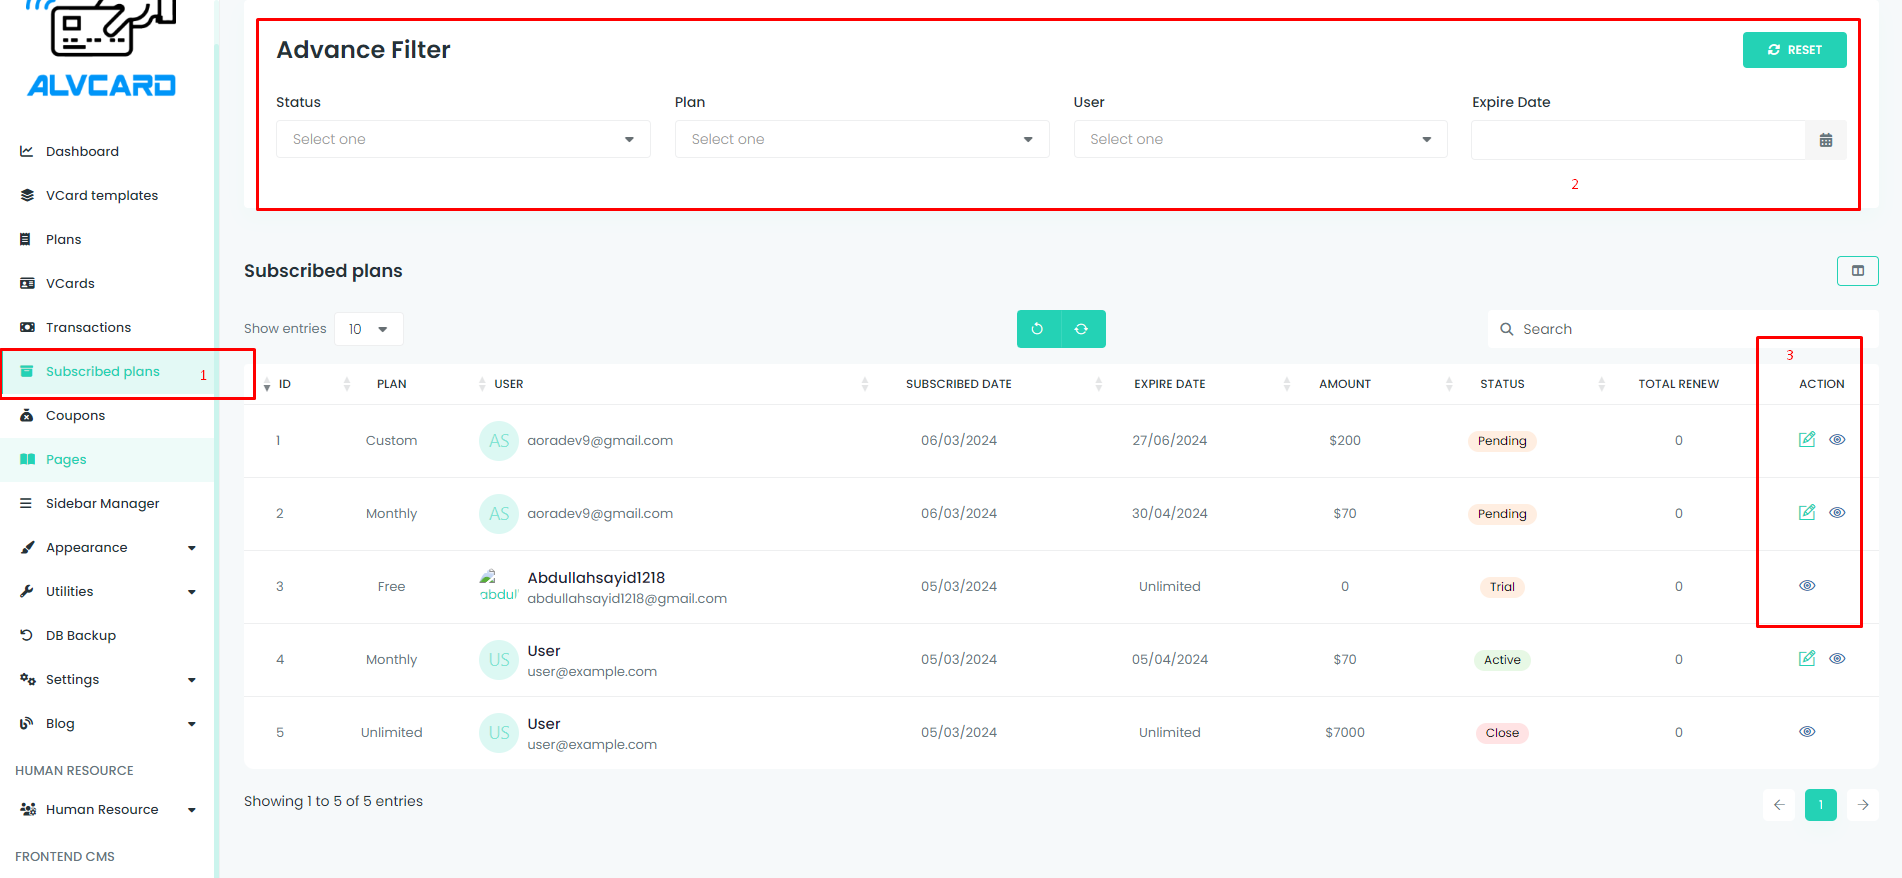
Task: Open the Plan filter dropdown
Action: [x=862, y=139]
